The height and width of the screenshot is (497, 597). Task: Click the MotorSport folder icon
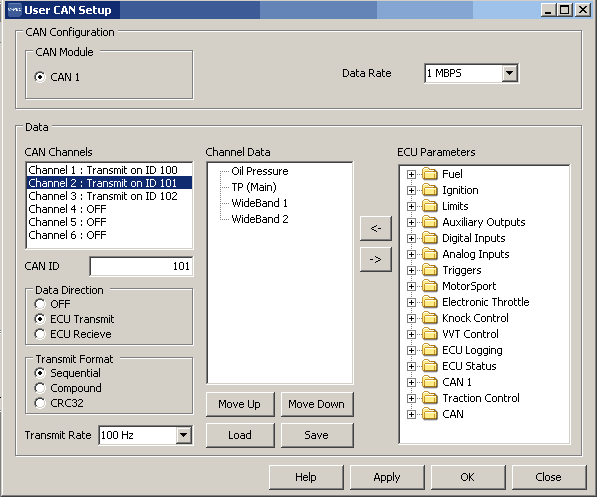pos(430,286)
